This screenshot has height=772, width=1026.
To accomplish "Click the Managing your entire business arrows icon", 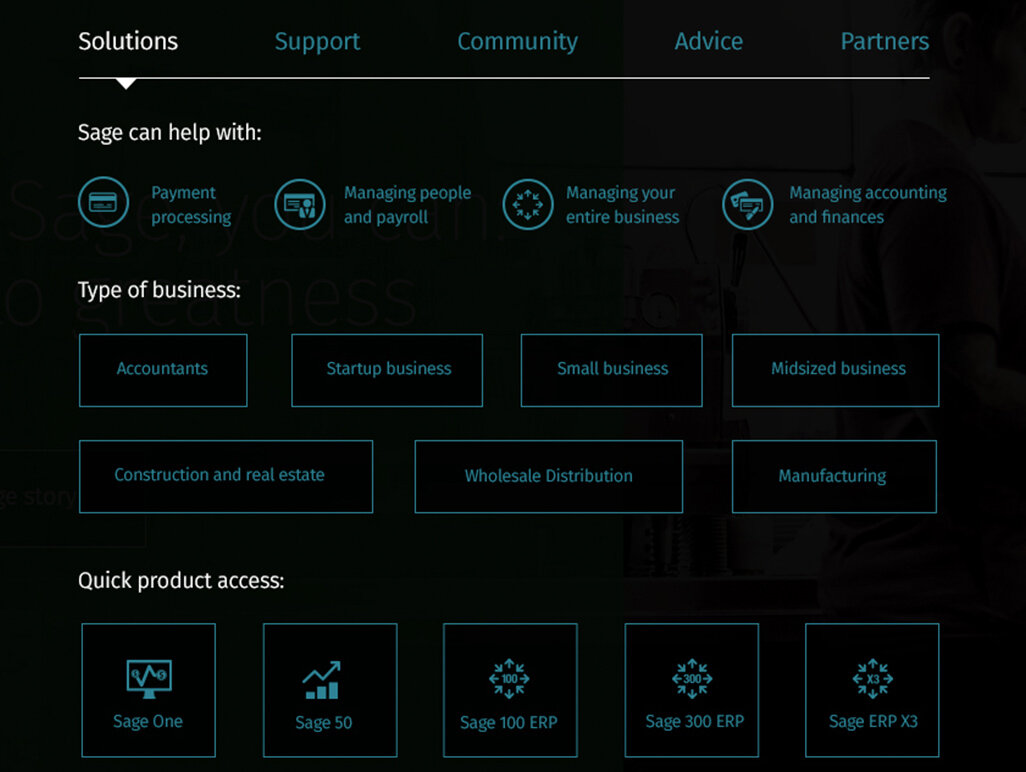I will click(527, 205).
